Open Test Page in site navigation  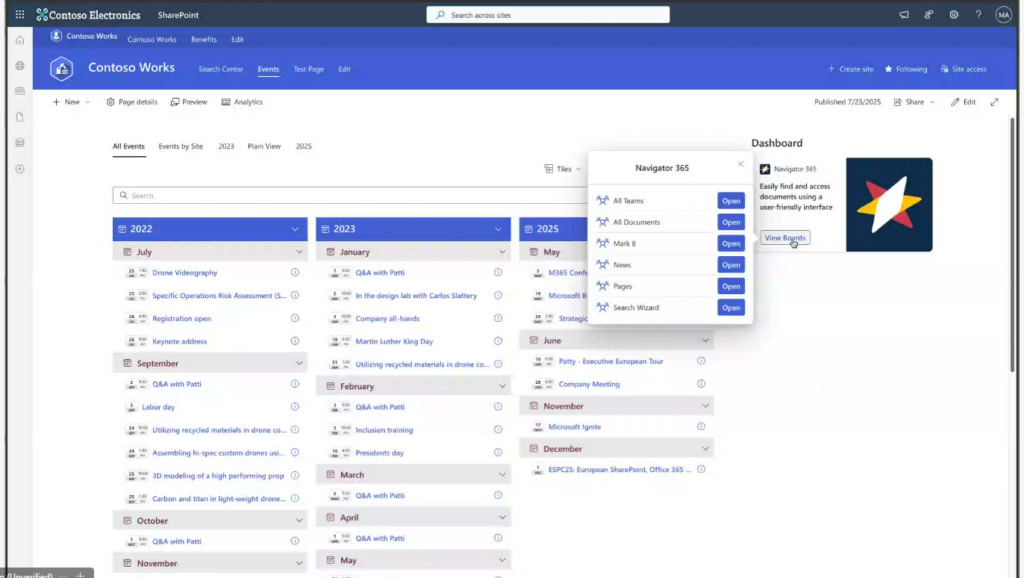pos(308,69)
